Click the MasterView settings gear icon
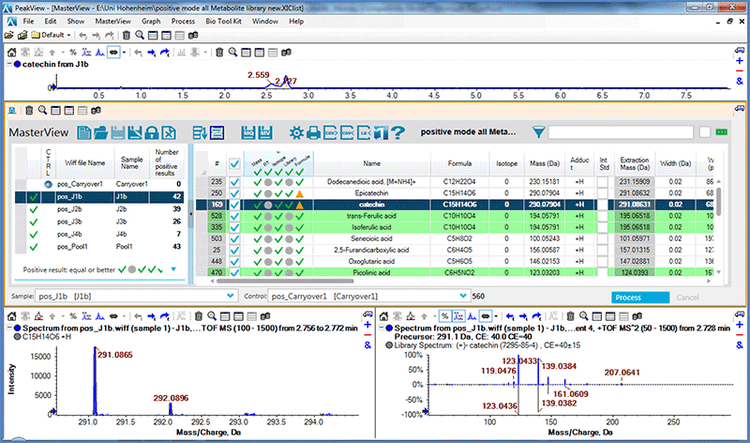750x443 pixels. pos(297,132)
